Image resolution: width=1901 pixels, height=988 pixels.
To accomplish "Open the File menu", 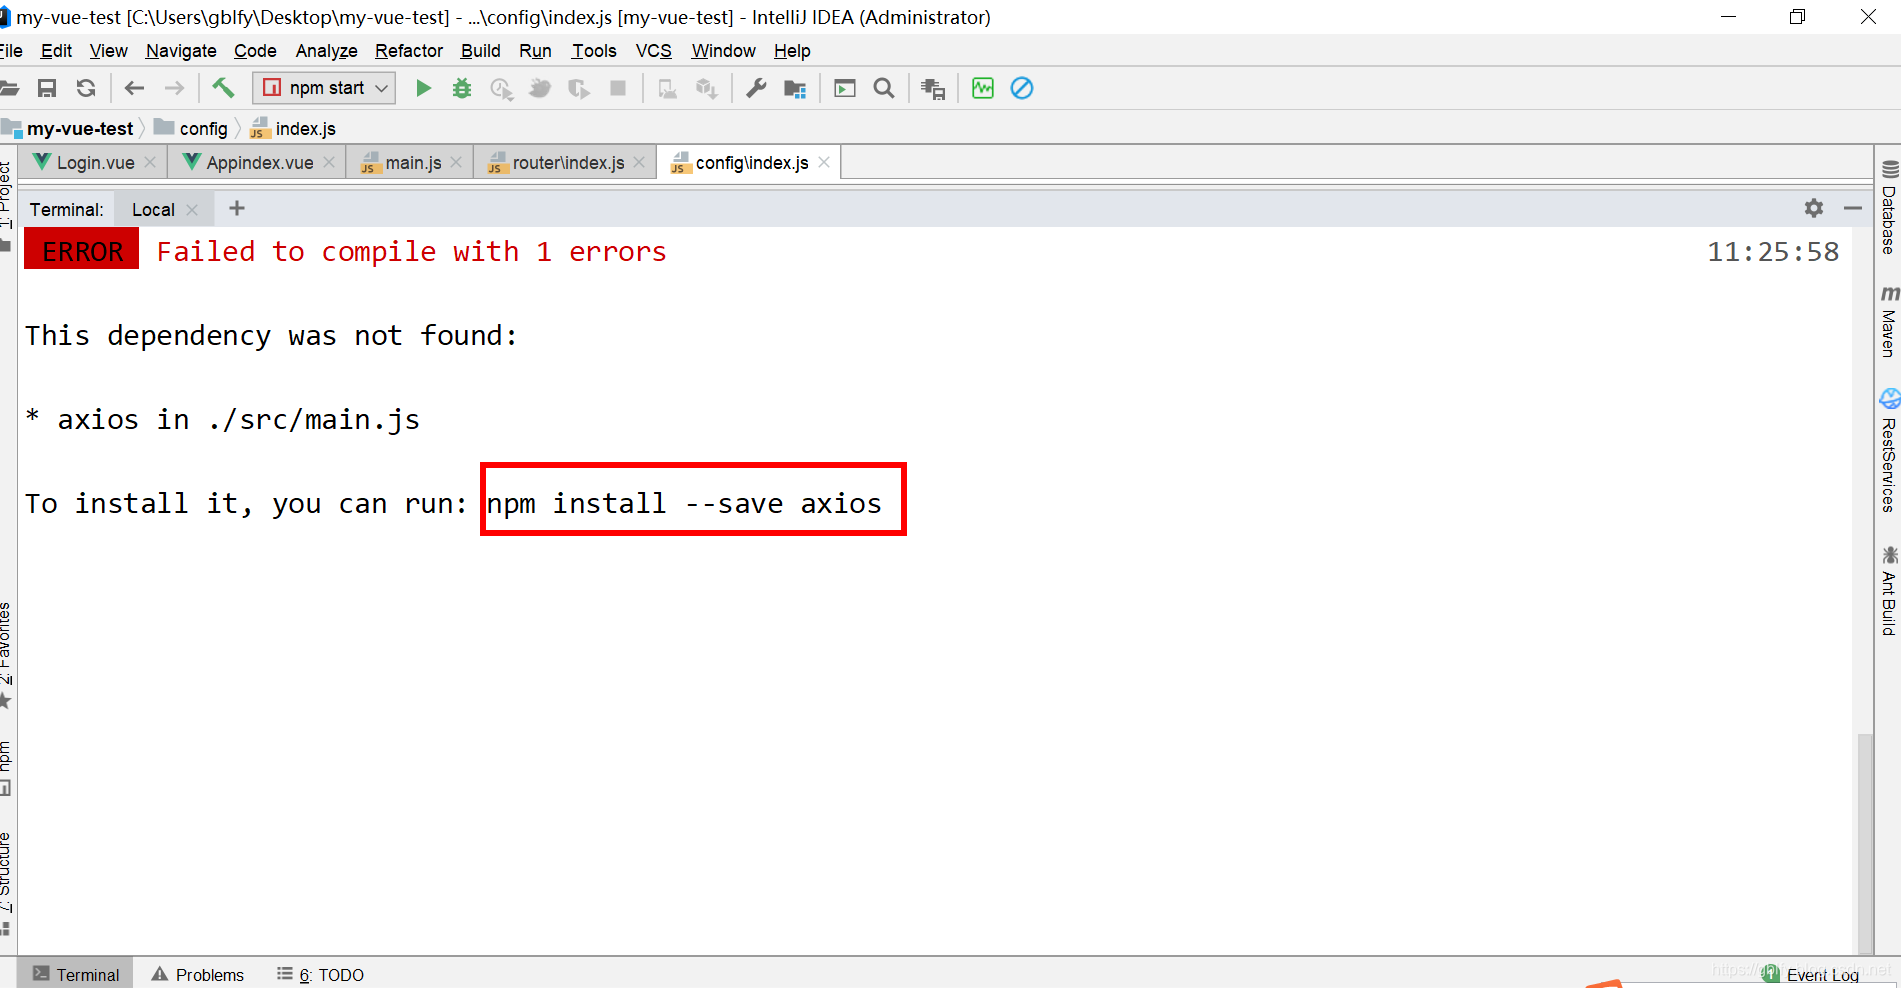I will point(11,51).
